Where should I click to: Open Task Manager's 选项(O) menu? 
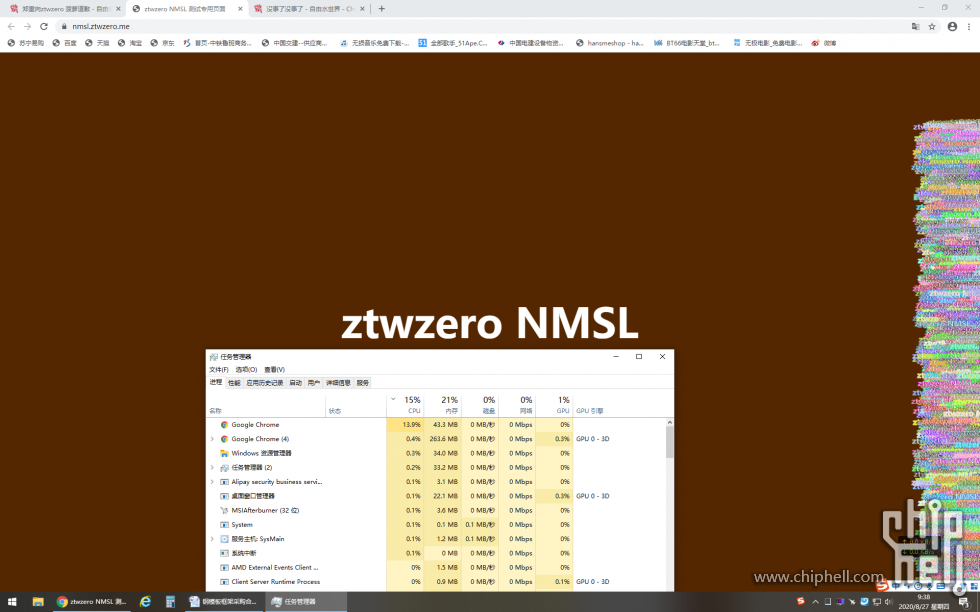click(x=246, y=369)
